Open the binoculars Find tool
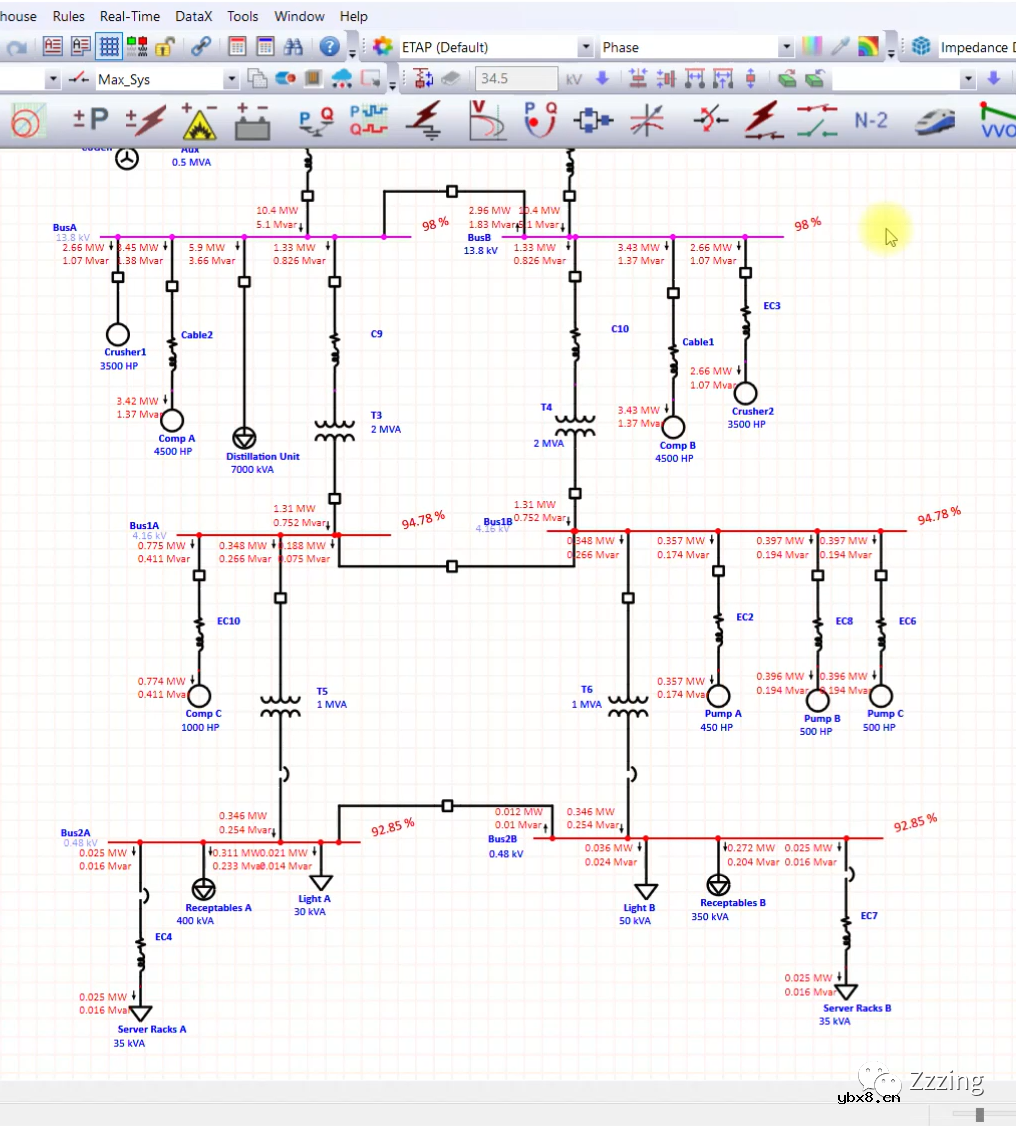Viewport: 1016px width, 1128px height. tap(293, 47)
